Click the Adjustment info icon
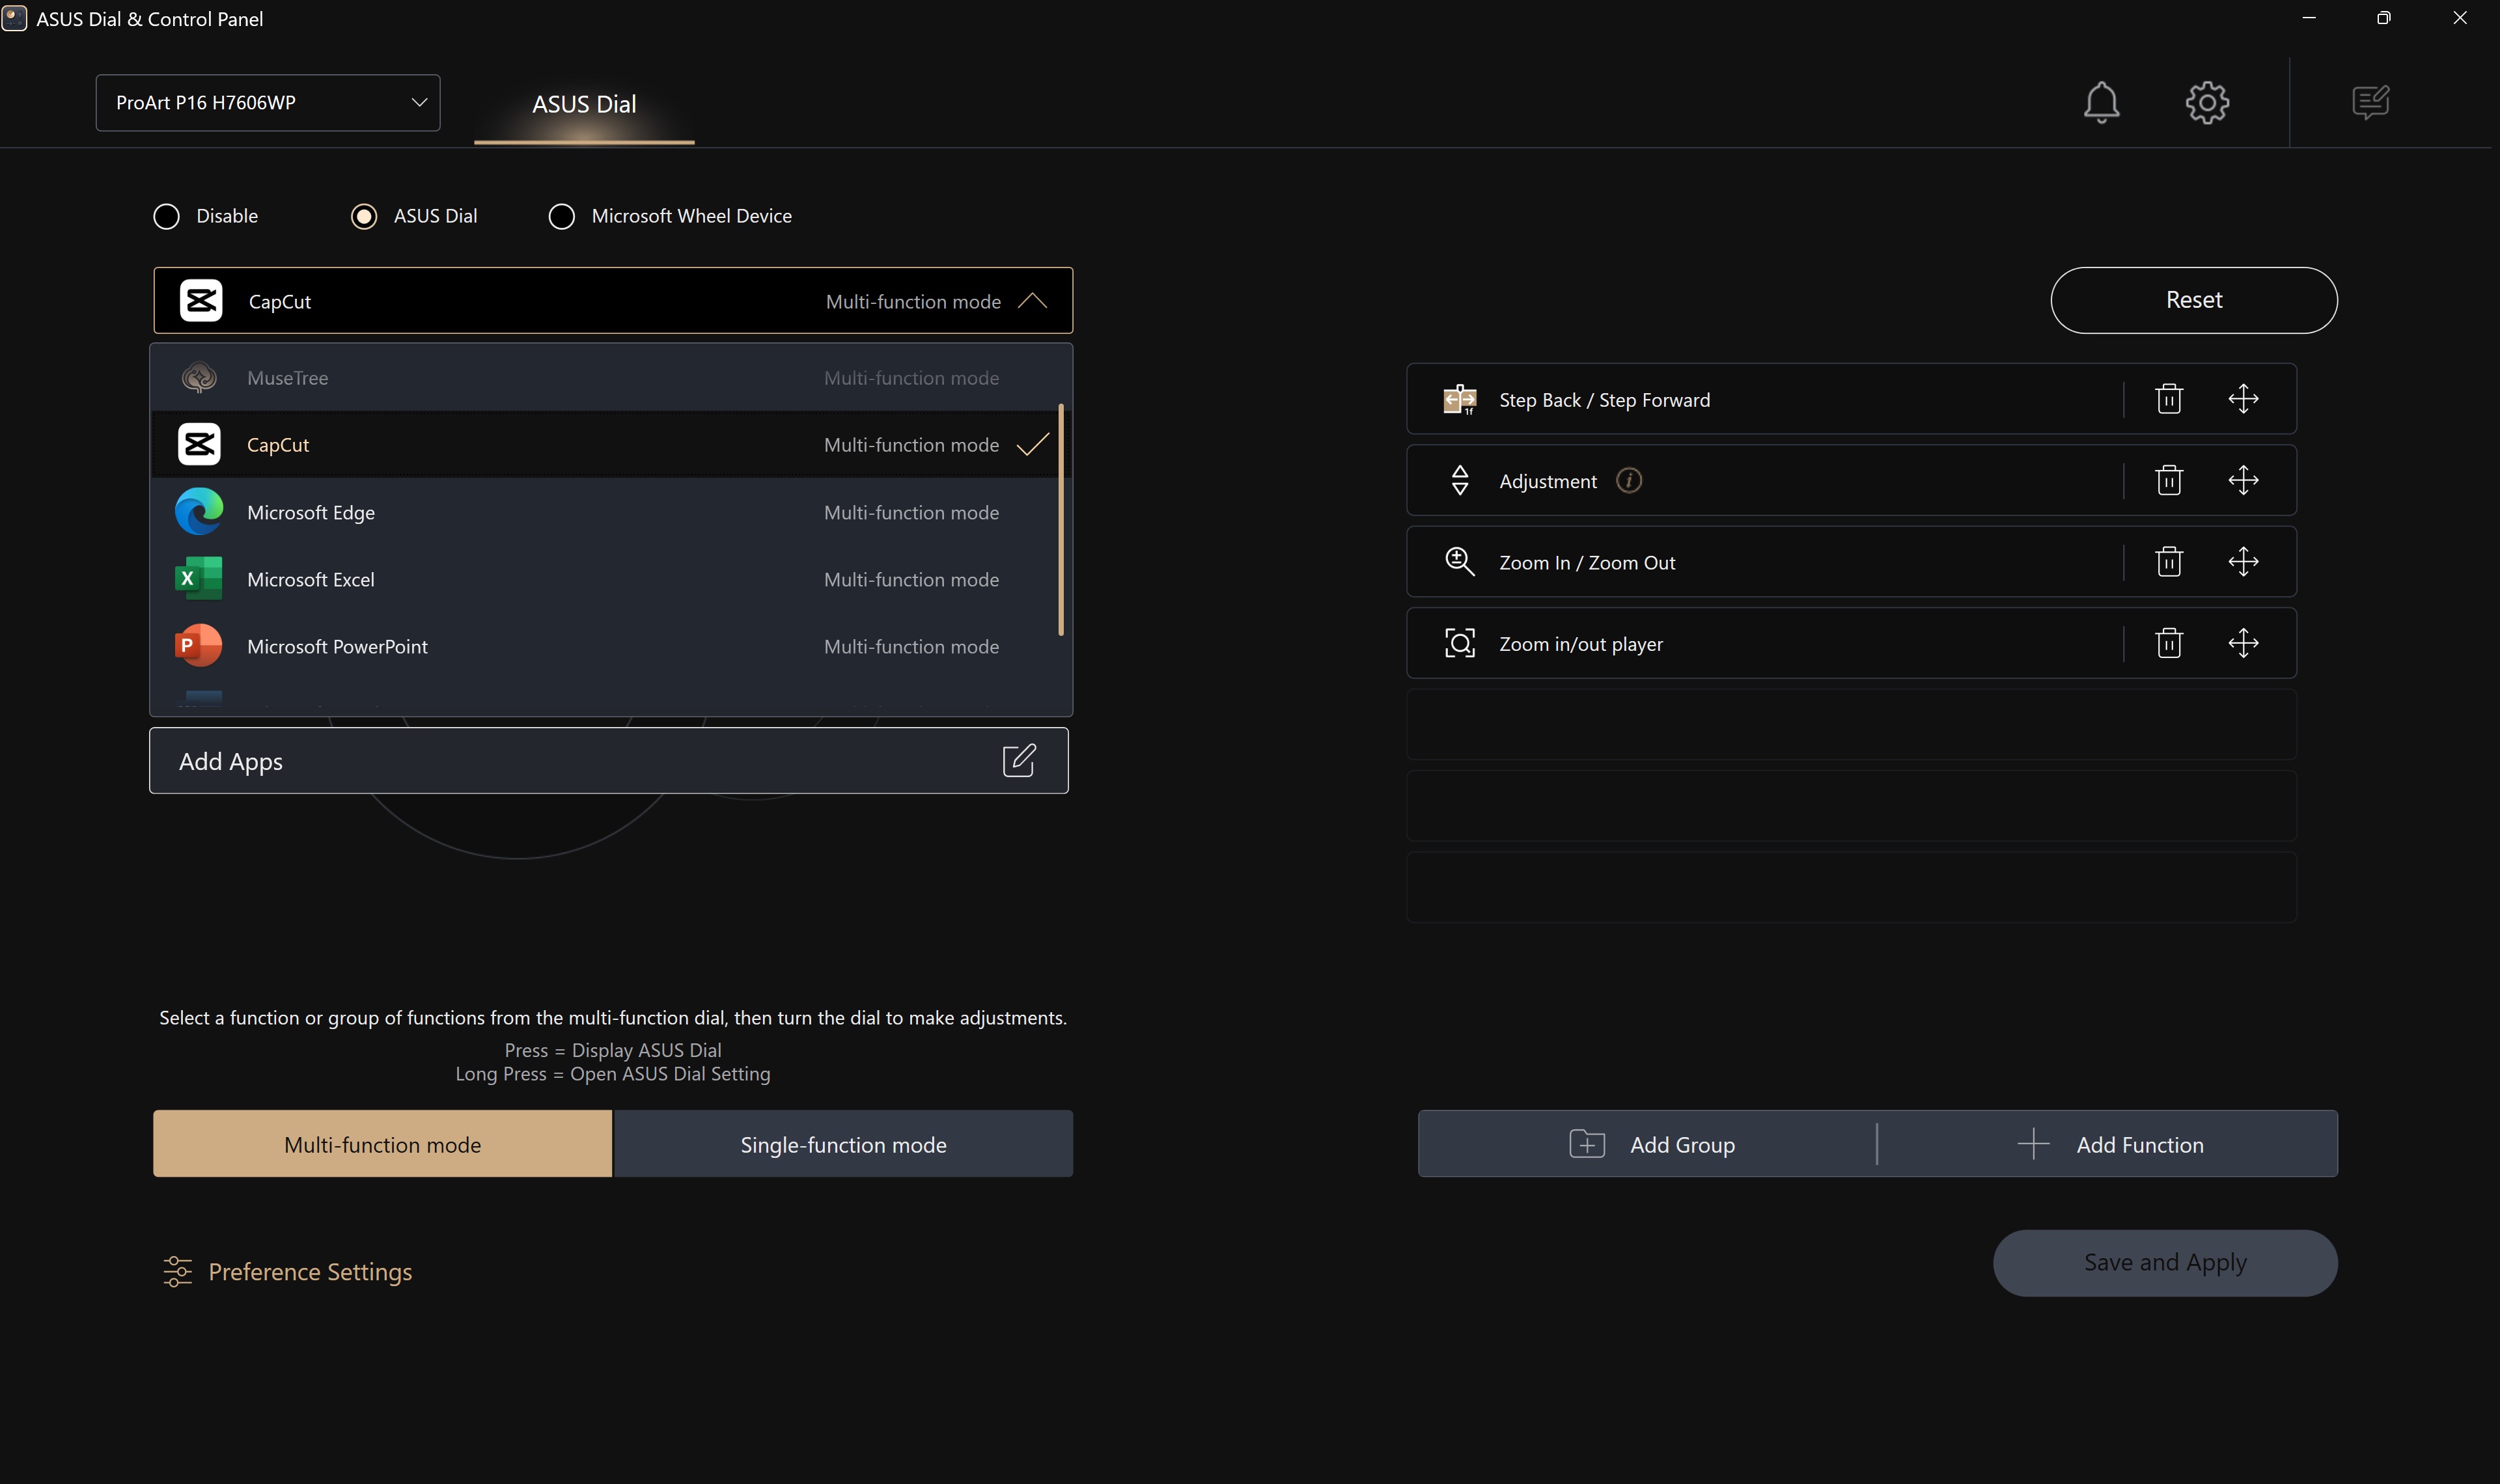The image size is (2500, 1484). (x=1628, y=481)
